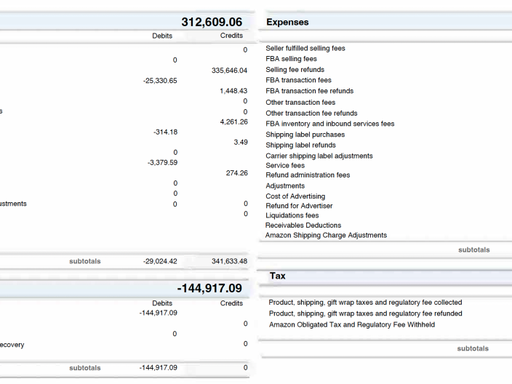Select the -3,379.59 debit value
Screen dimensions: 512x384
(163, 163)
